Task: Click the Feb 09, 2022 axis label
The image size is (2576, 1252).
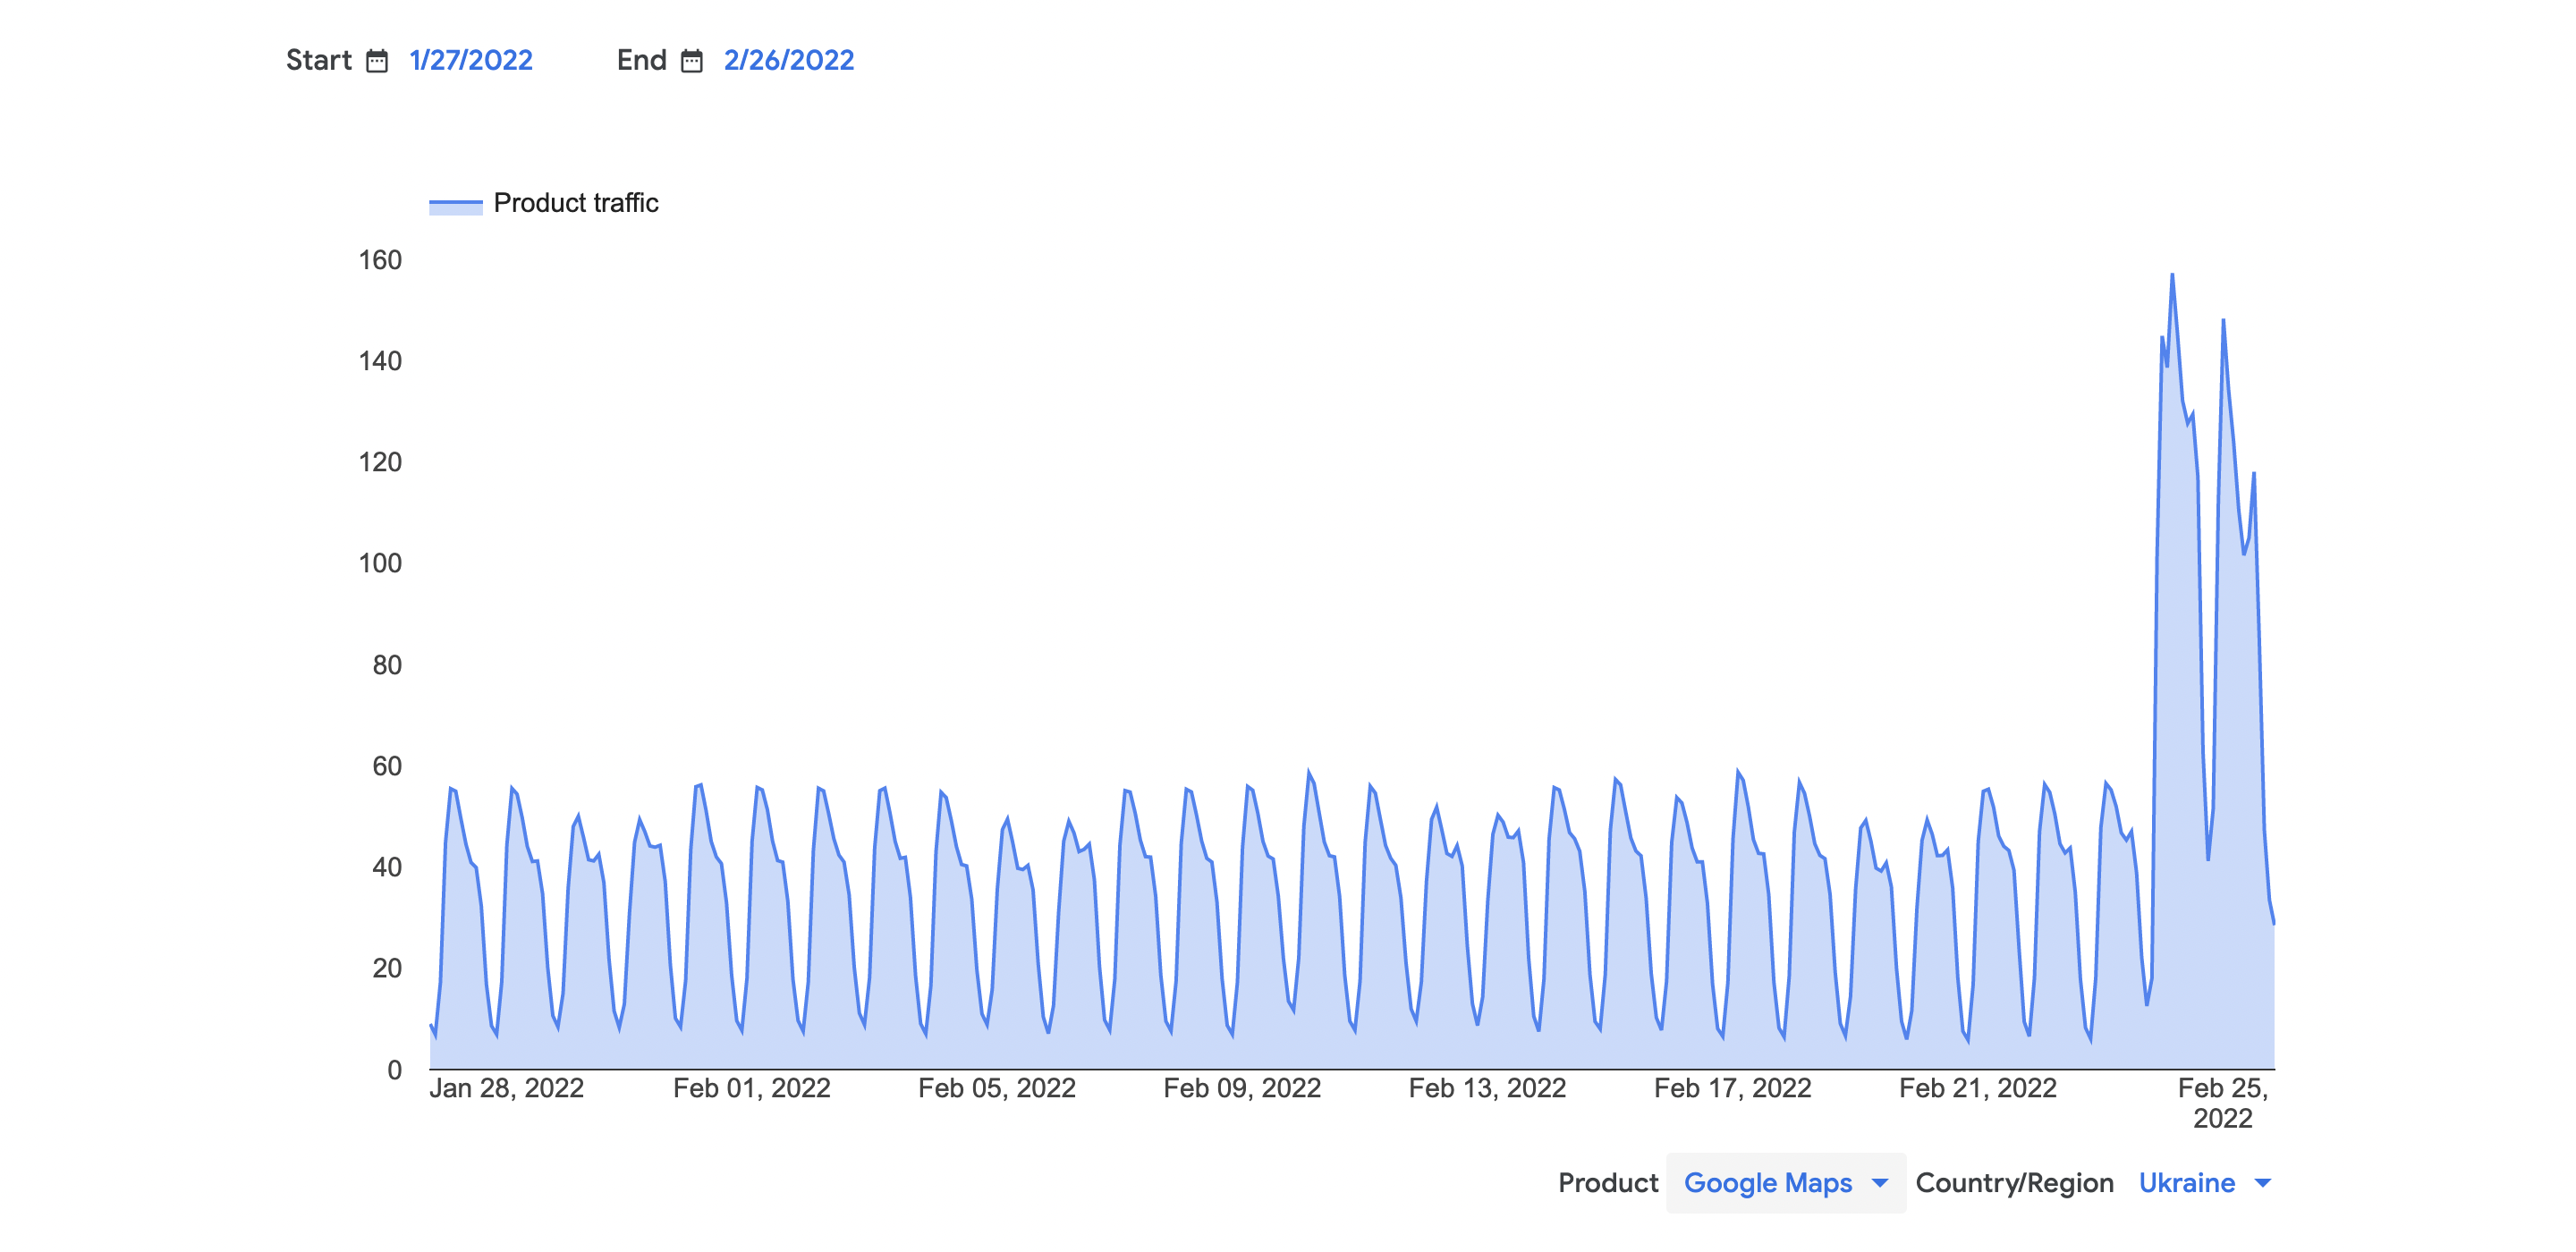Action: click(x=1241, y=1088)
